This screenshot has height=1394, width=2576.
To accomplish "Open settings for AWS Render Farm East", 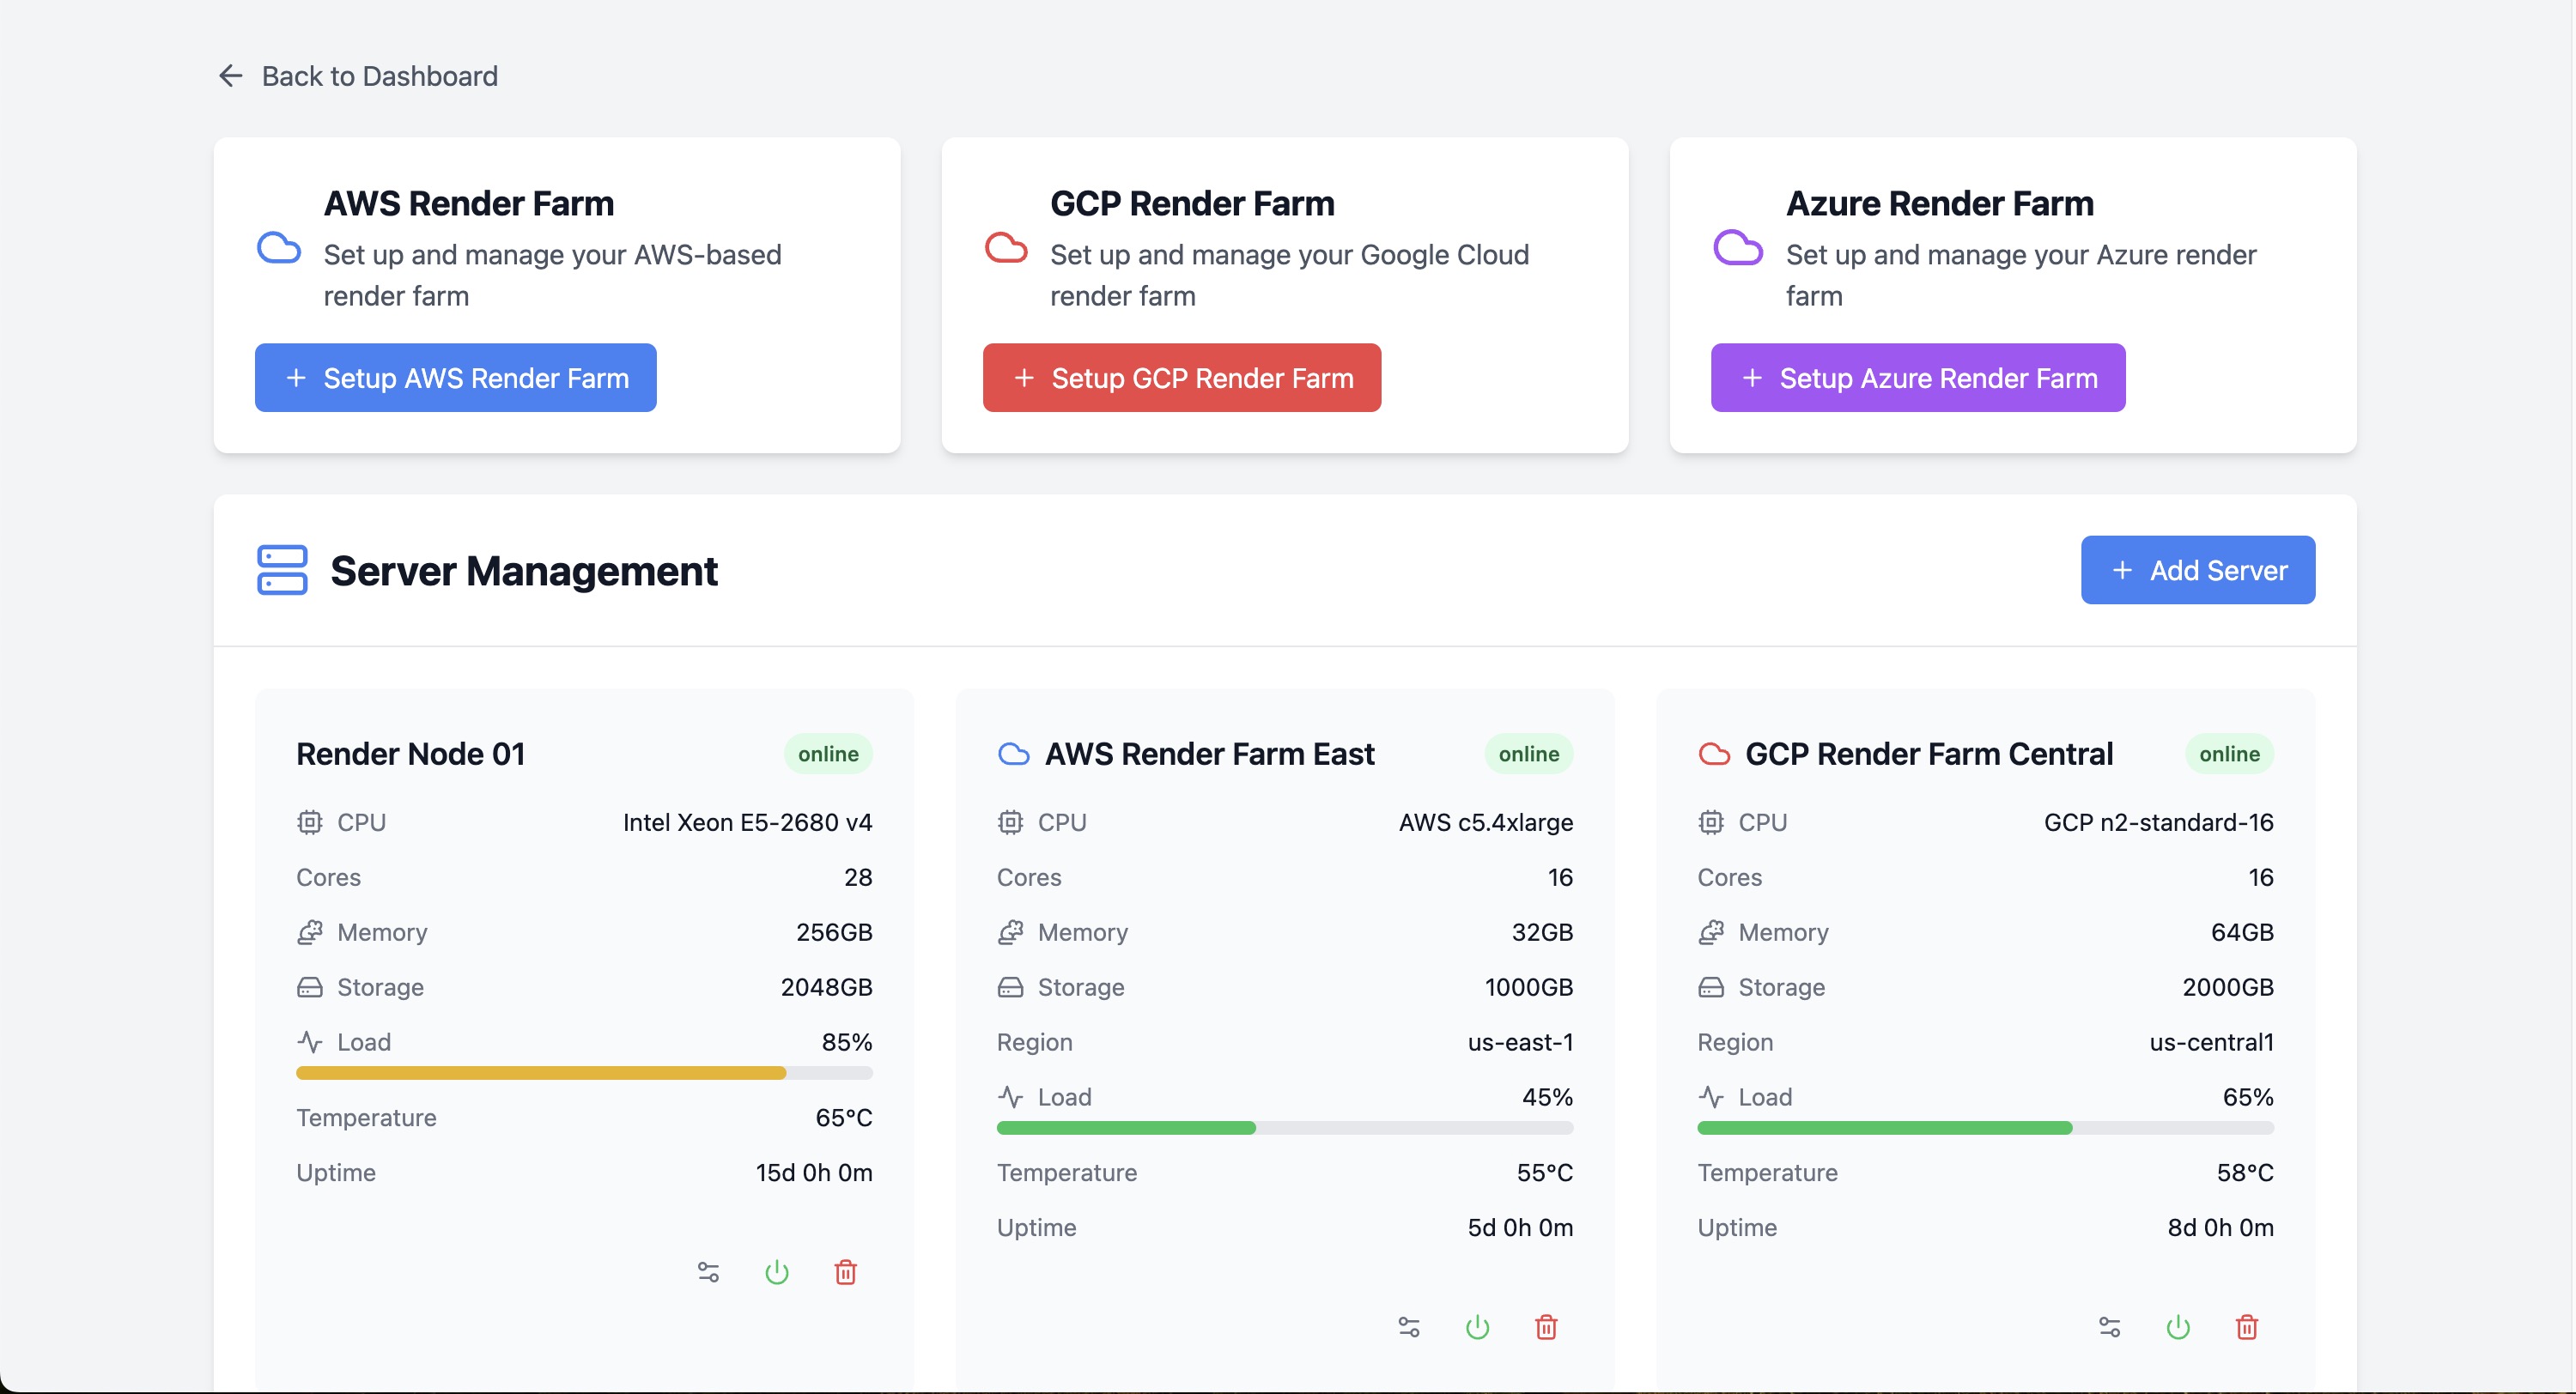I will [1409, 1327].
